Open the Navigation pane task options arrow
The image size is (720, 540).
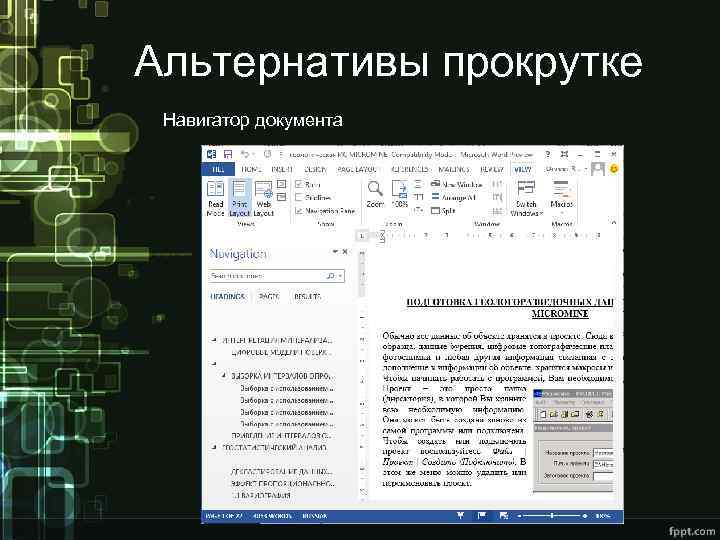coord(335,252)
